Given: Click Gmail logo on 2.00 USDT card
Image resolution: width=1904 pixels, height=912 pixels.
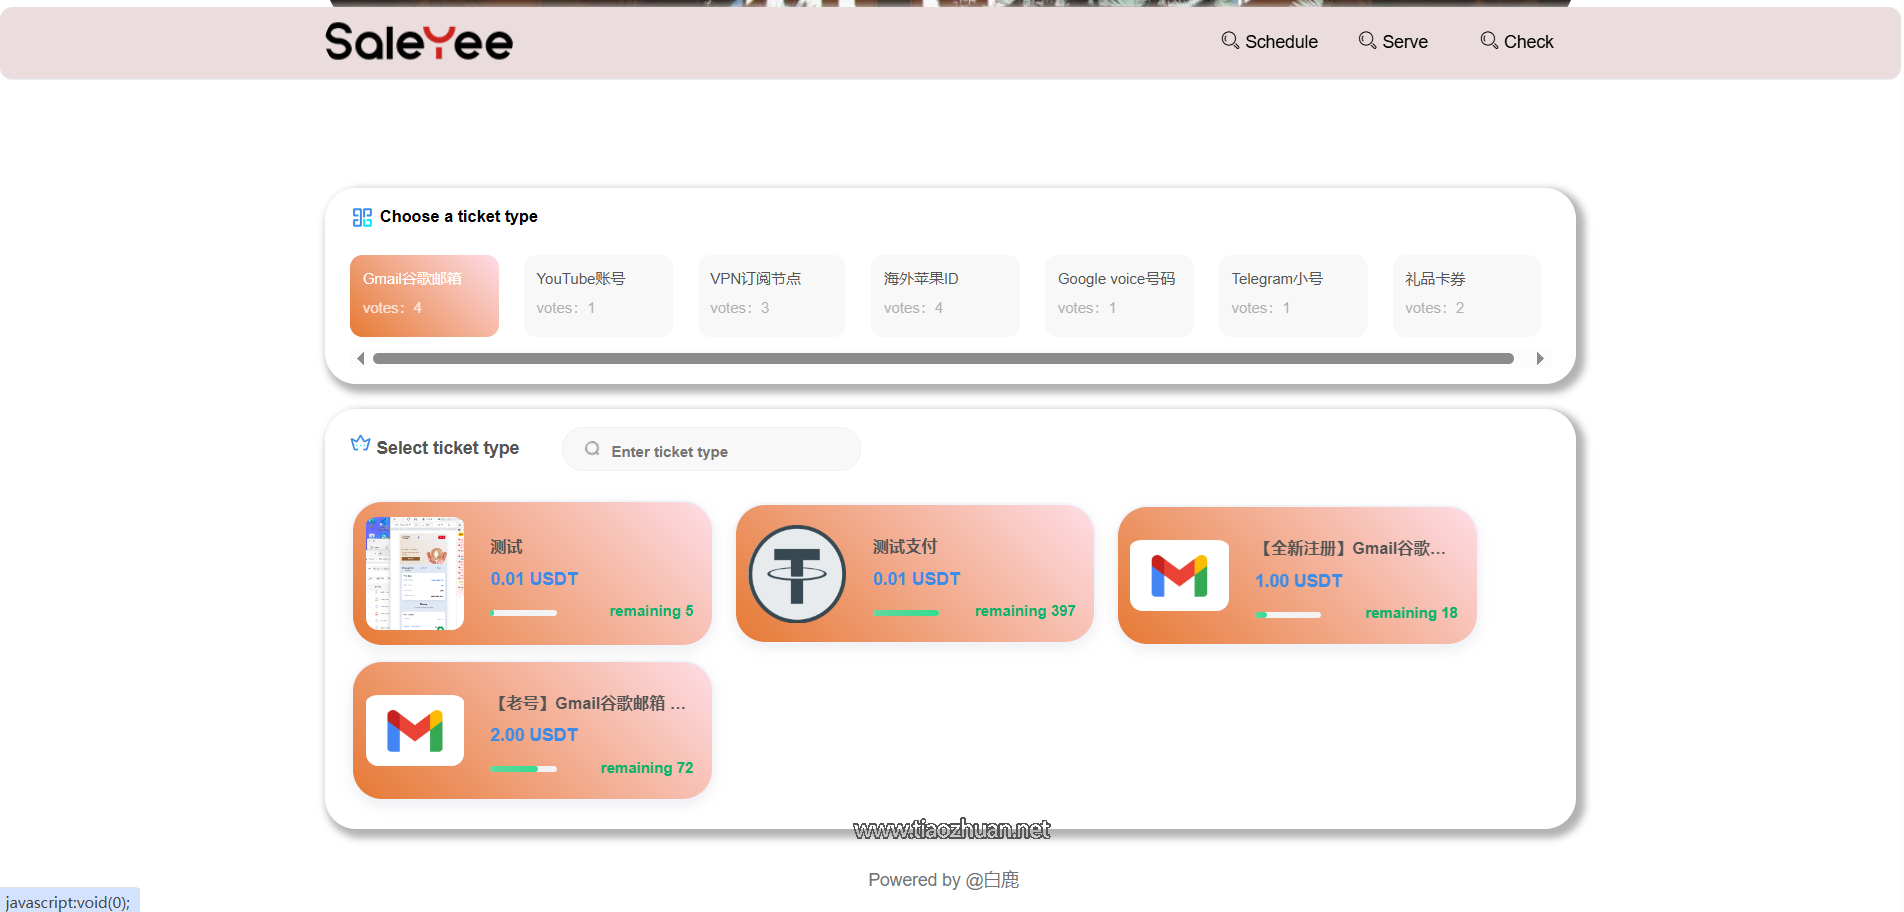Looking at the screenshot, I should (415, 731).
